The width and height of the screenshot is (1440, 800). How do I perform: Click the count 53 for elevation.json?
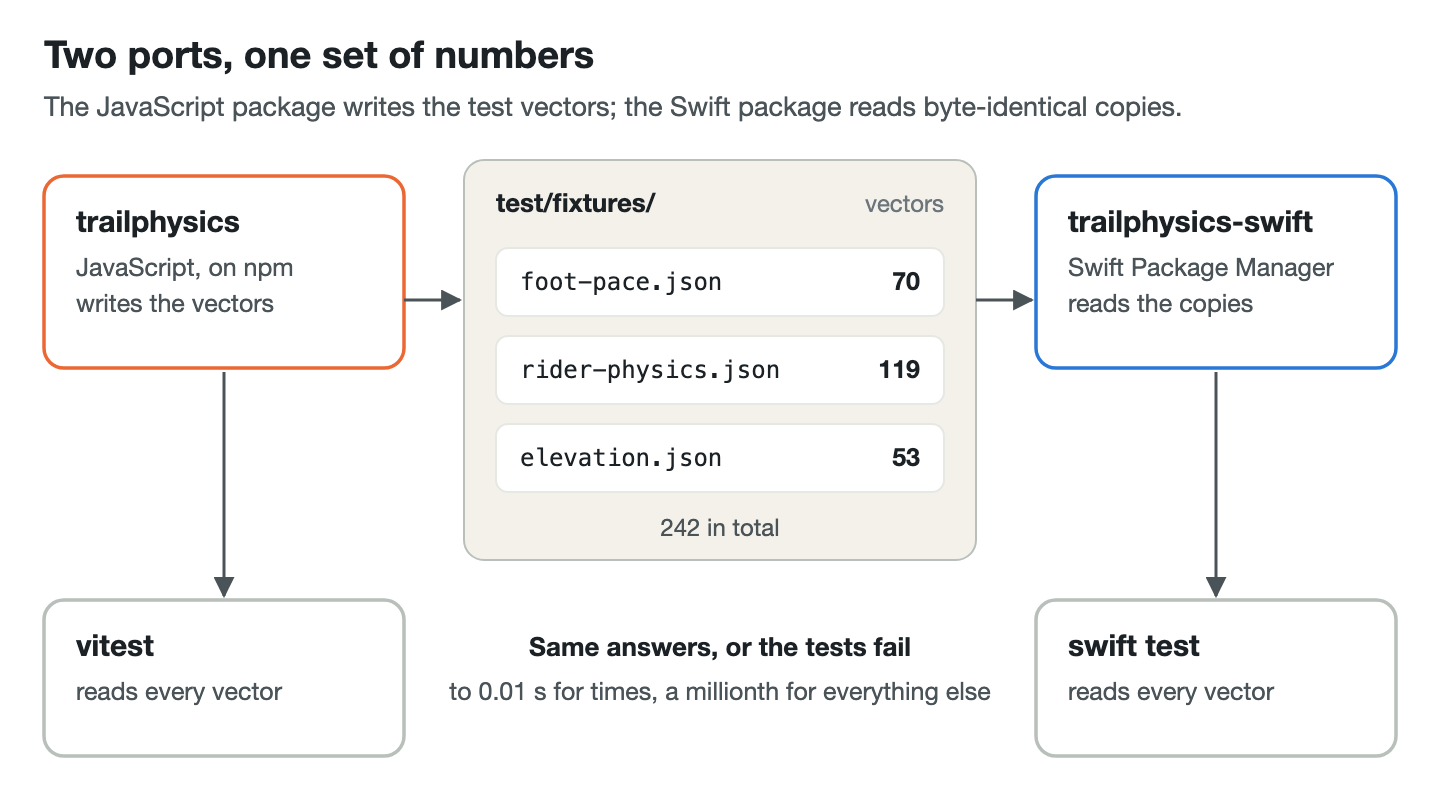906,458
